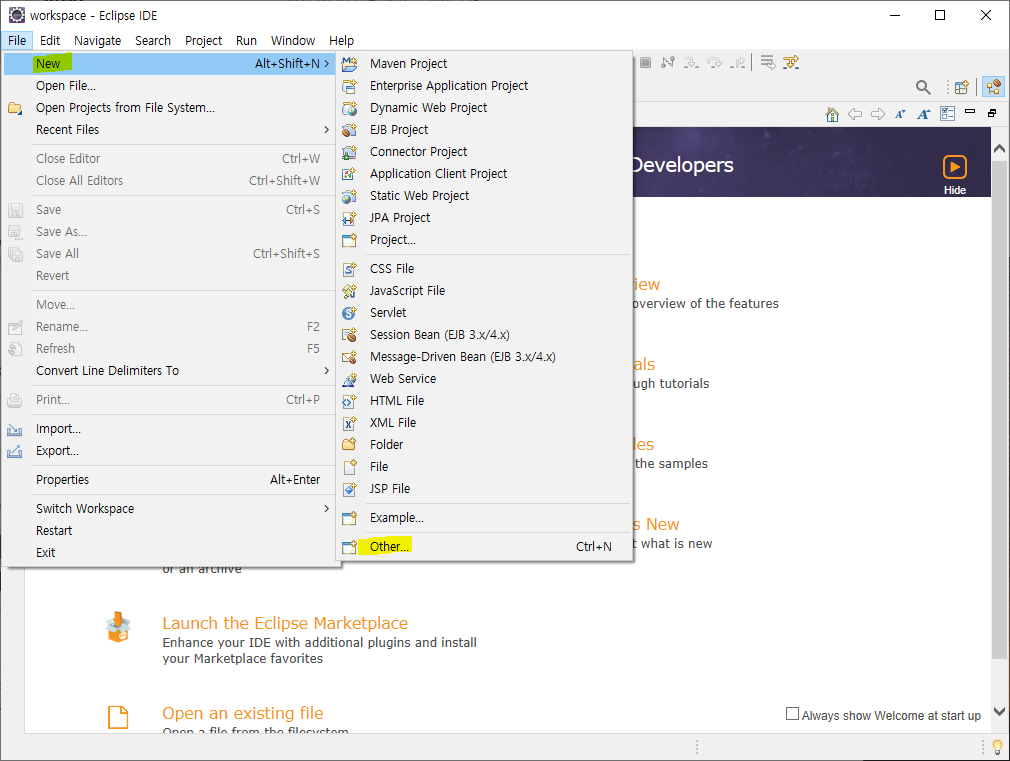Open the Help menu

[341, 41]
